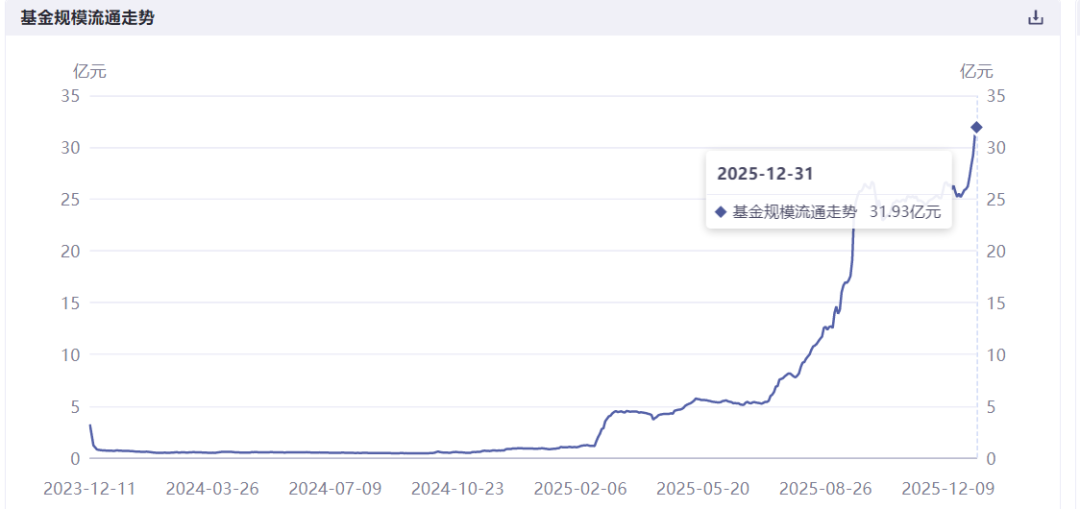Click the download chart icon
Viewport: 1080px width, 509px height.
click(x=1035, y=18)
